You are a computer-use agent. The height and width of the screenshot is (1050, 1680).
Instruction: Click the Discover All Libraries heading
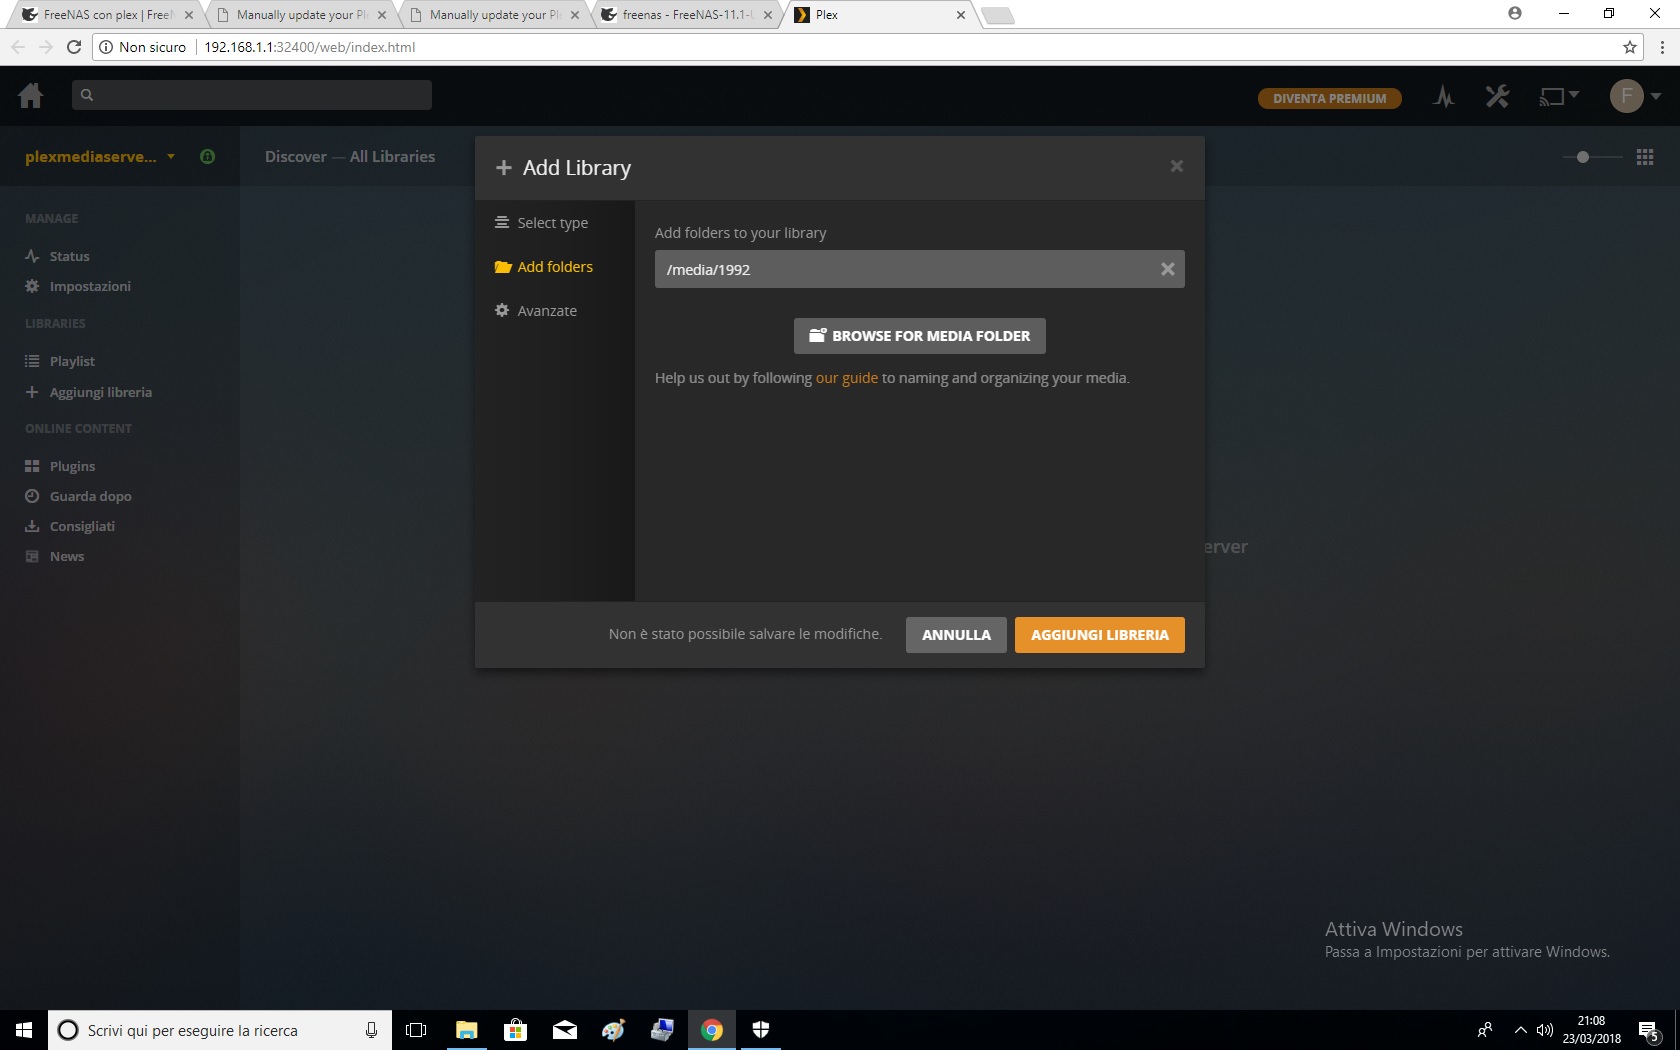click(x=350, y=157)
